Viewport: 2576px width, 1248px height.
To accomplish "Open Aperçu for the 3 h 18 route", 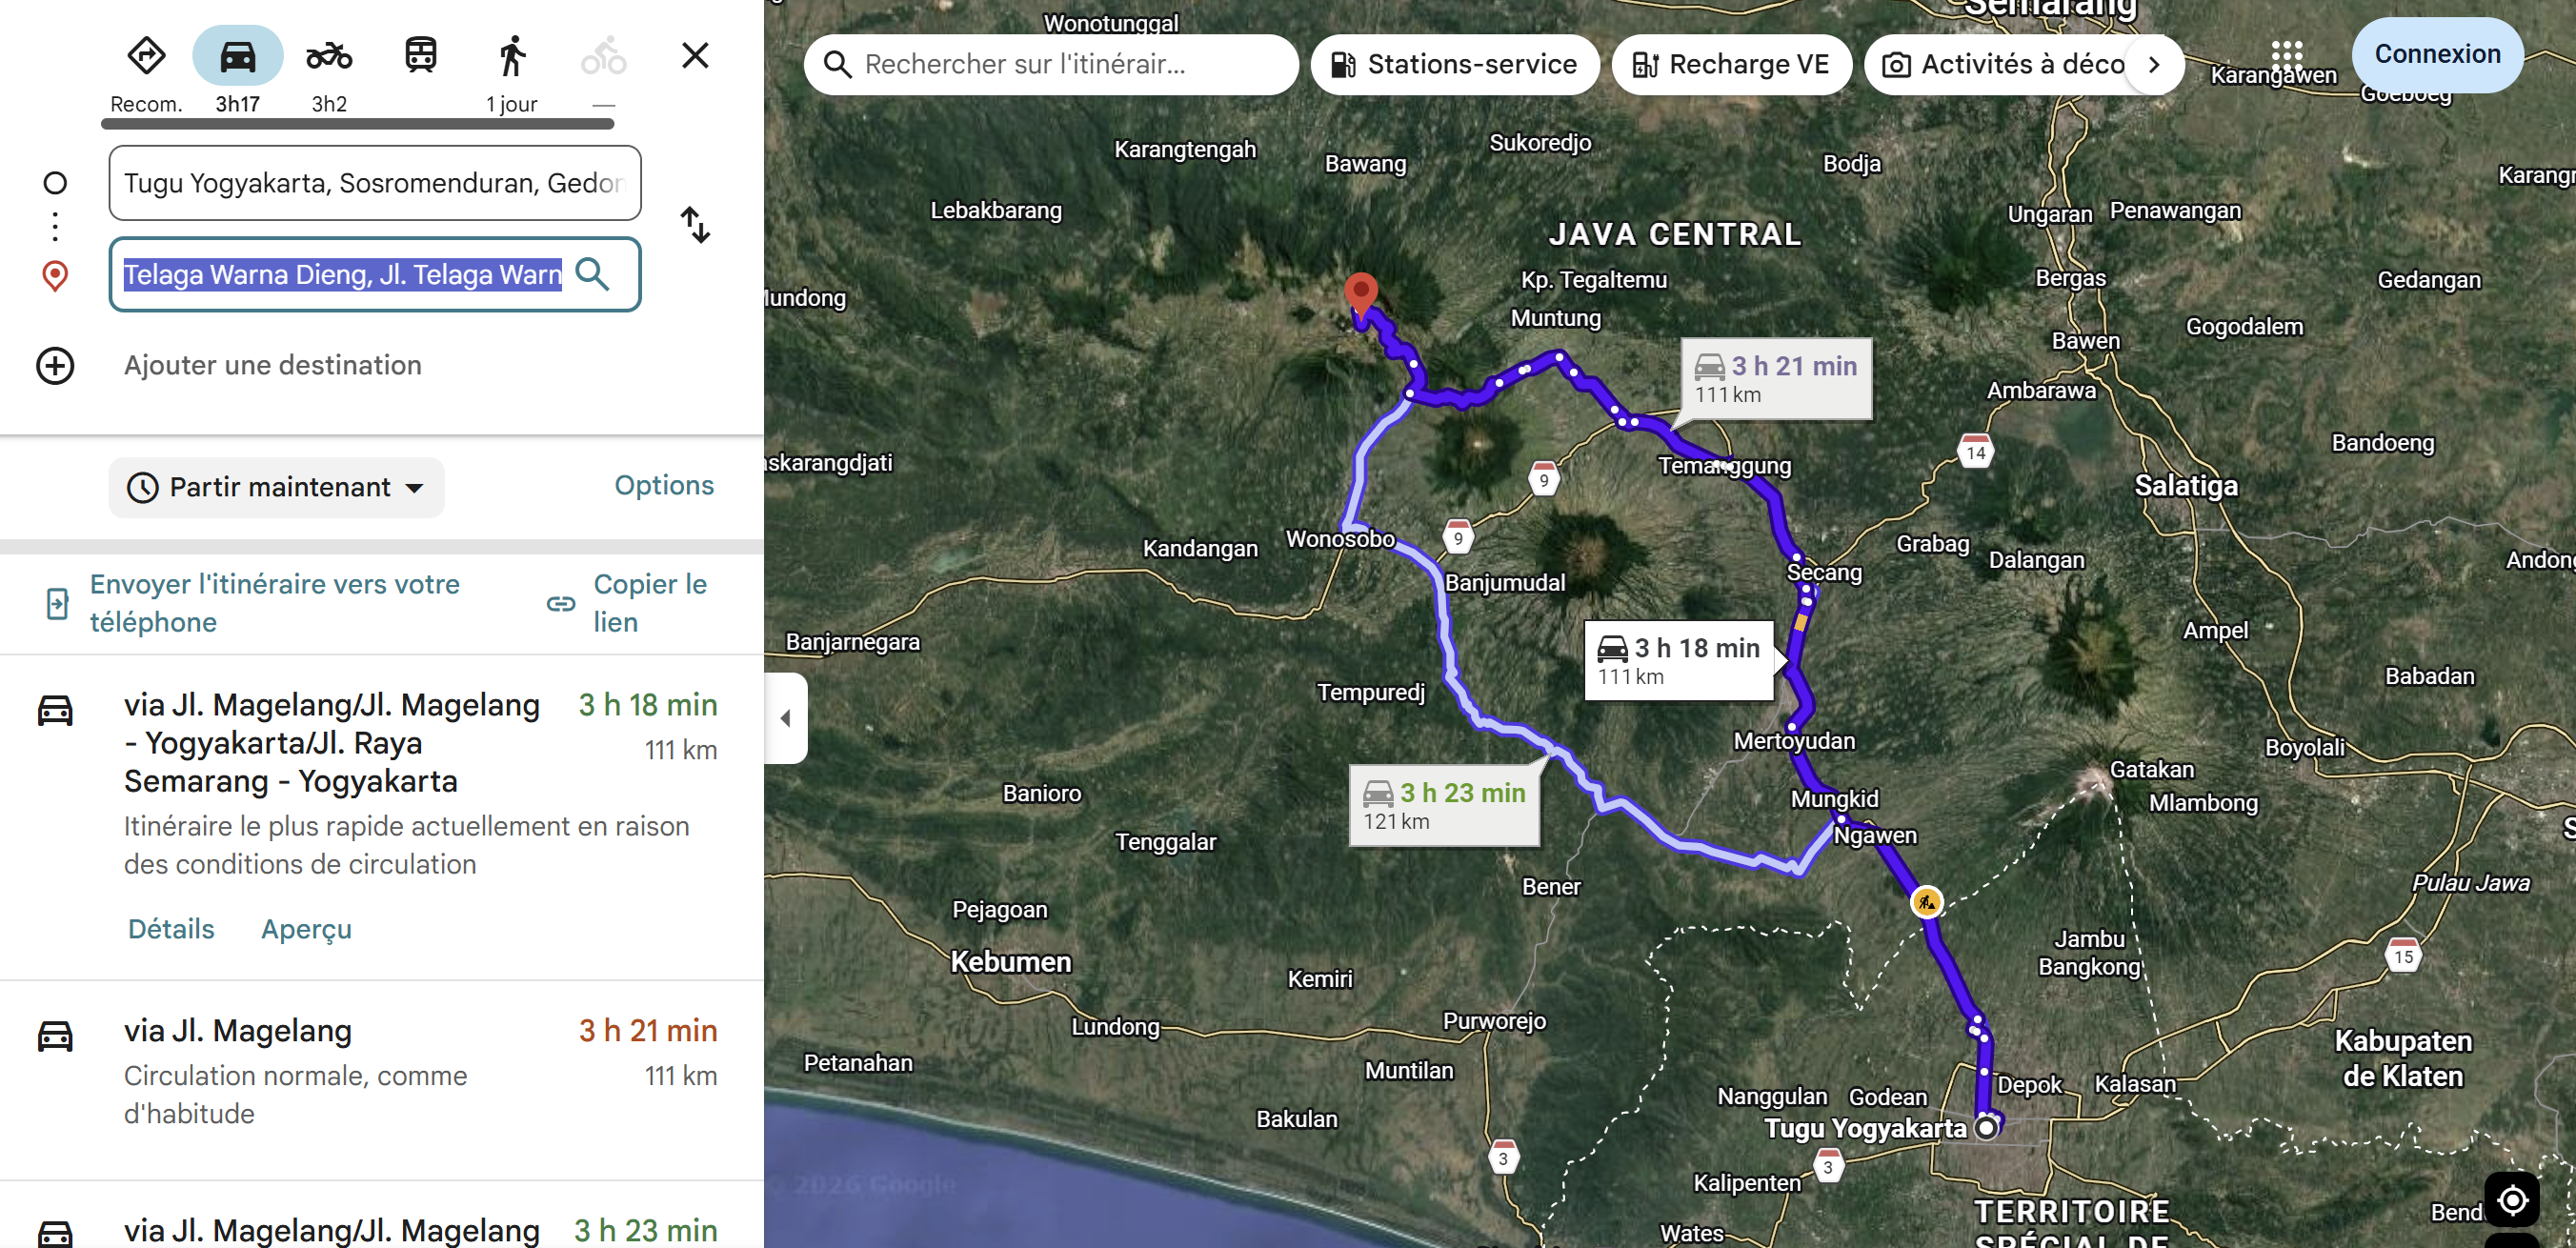I will 306,929.
